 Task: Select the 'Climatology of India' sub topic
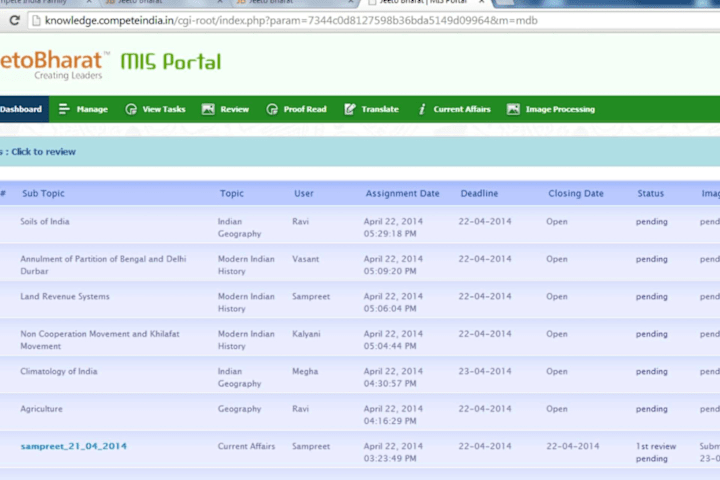coord(59,371)
